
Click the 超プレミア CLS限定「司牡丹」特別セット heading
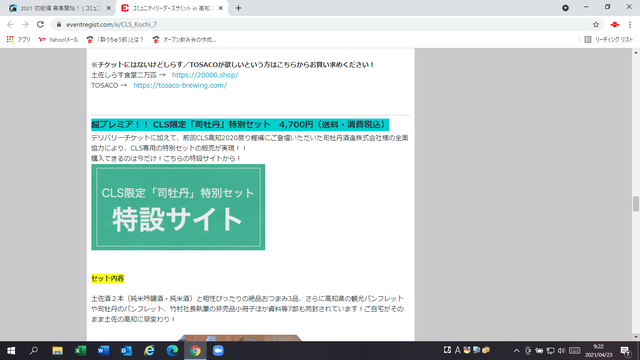tap(240, 124)
